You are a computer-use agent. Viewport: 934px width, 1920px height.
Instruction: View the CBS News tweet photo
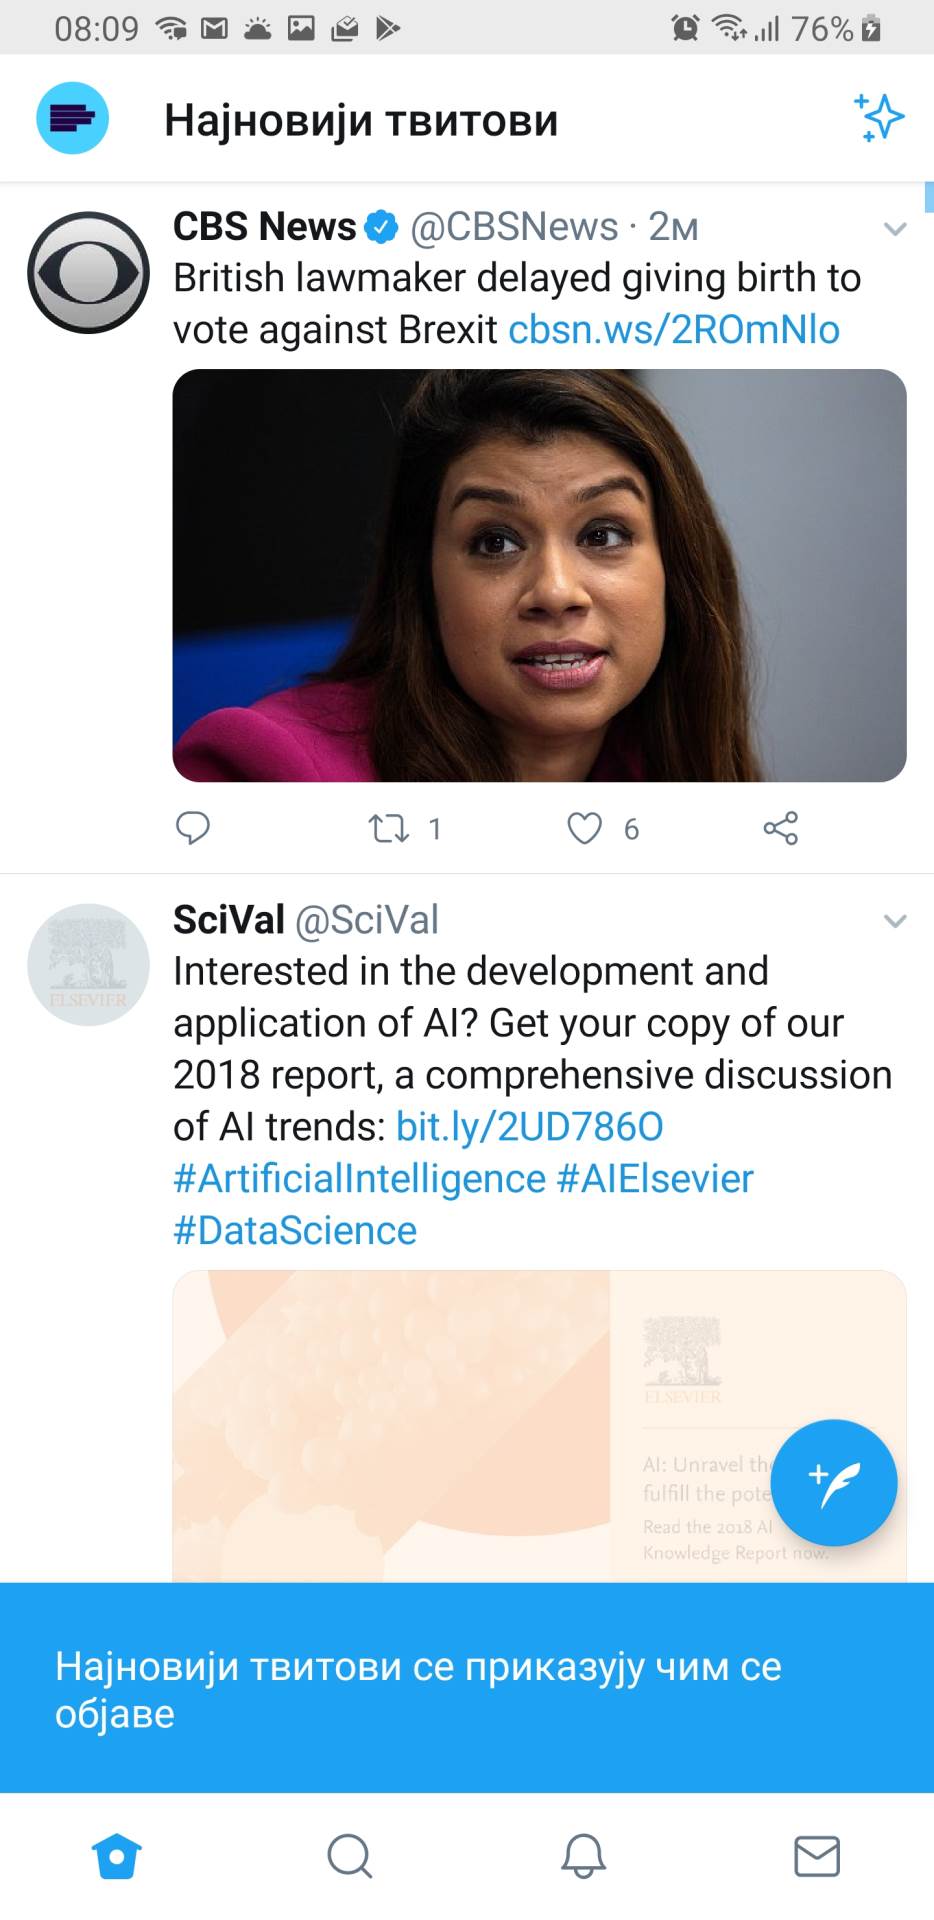(x=539, y=575)
